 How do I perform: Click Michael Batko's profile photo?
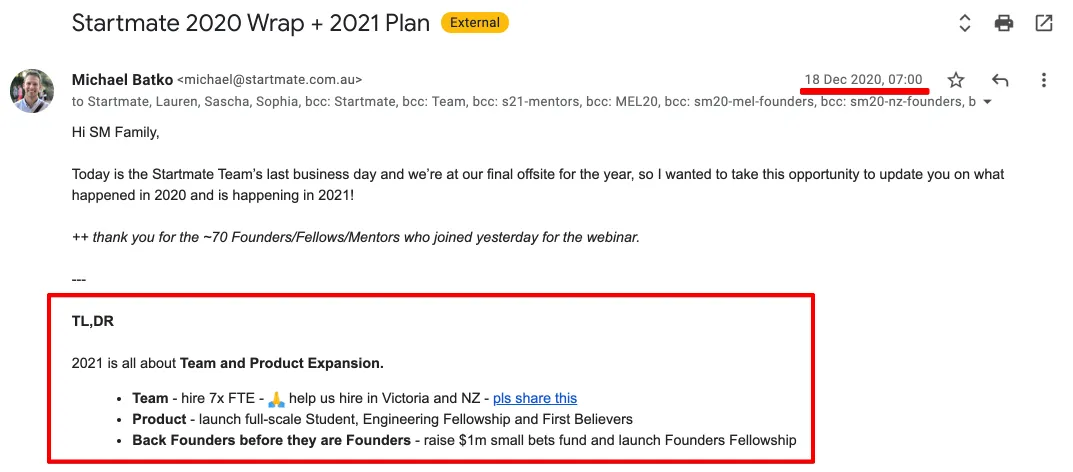pos(32,91)
